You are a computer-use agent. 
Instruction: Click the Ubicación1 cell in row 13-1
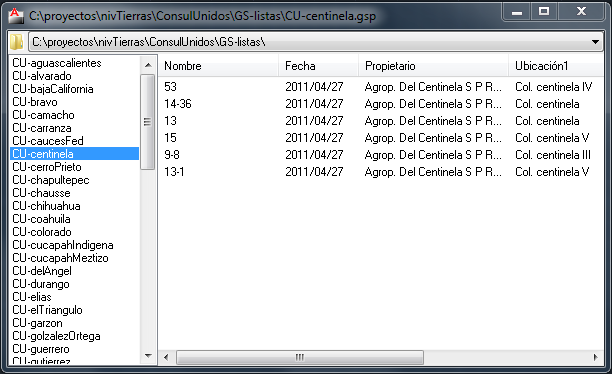pos(552,172)
